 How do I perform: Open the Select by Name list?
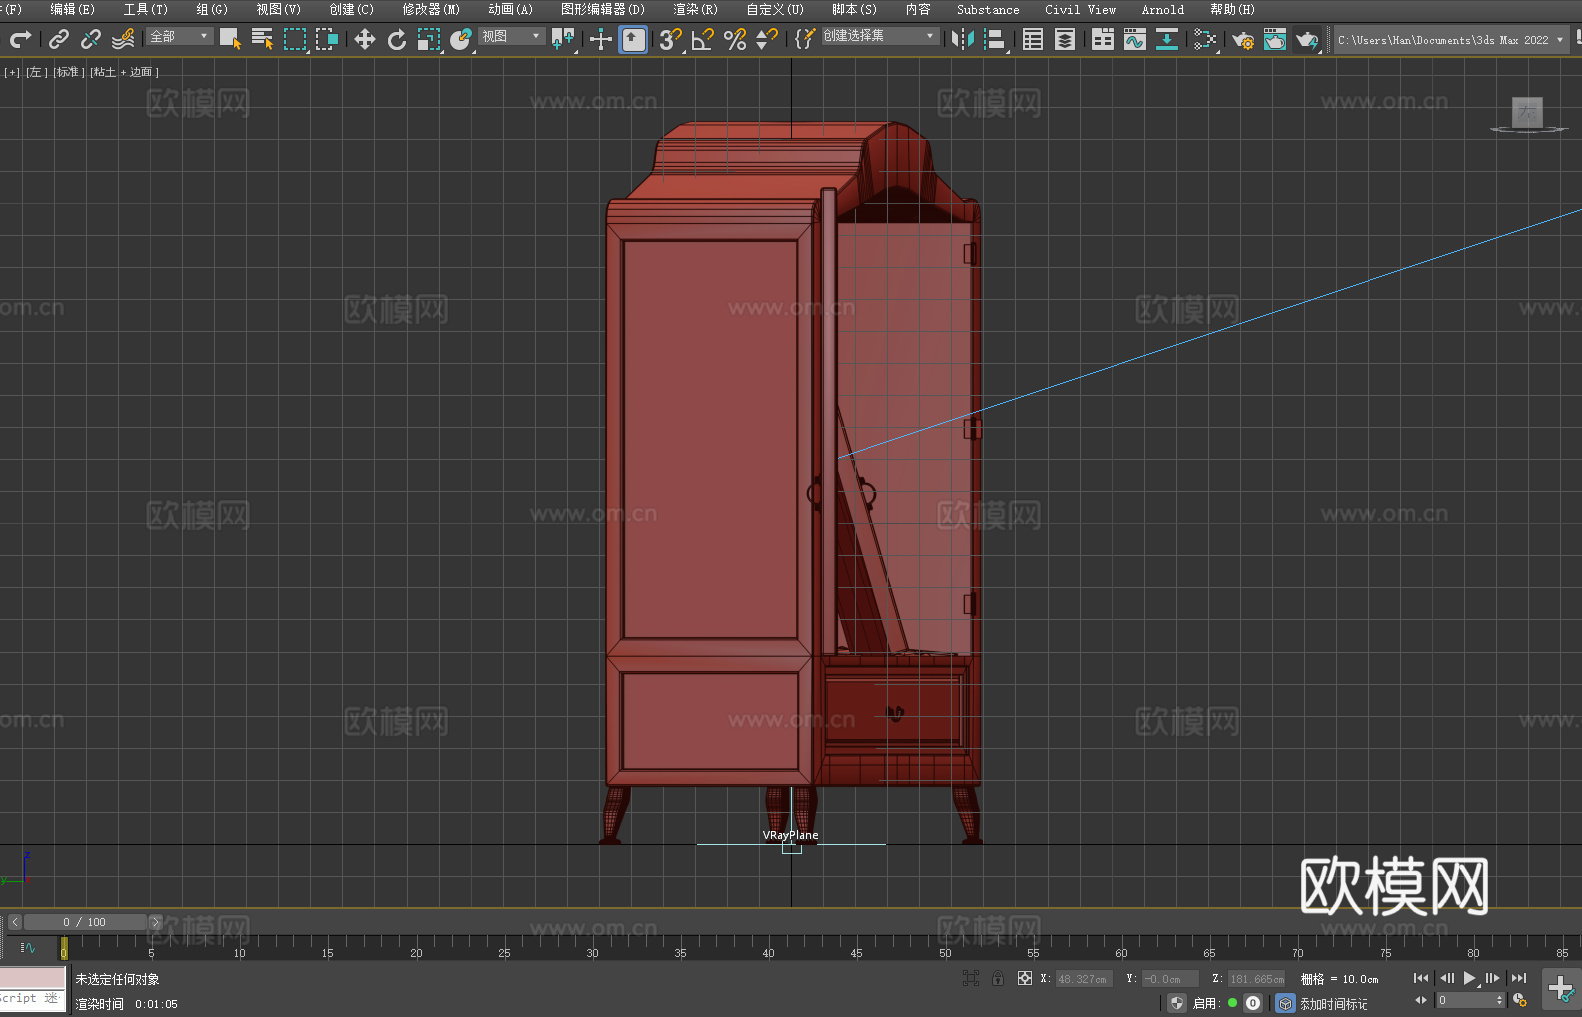pyautogui.click(x=262, y=39)
